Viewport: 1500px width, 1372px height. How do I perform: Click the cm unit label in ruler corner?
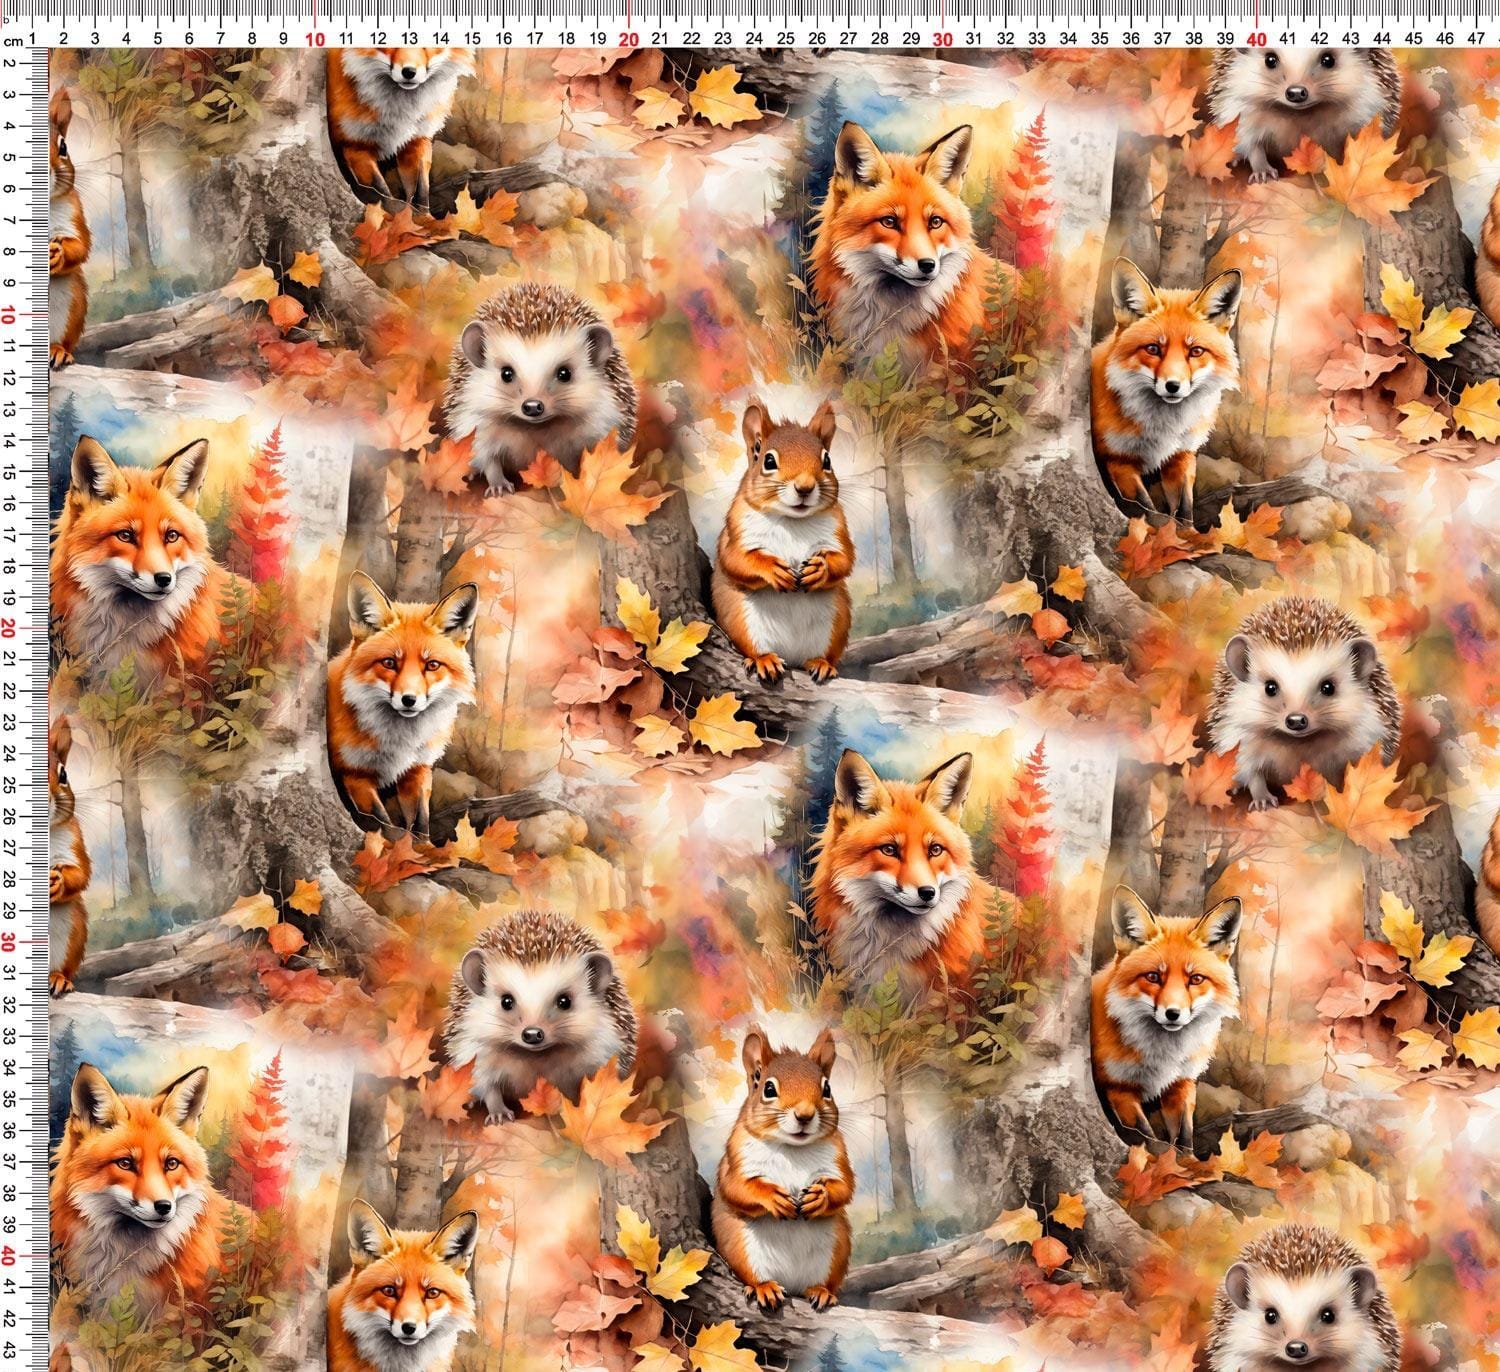[x=13, y=41]
